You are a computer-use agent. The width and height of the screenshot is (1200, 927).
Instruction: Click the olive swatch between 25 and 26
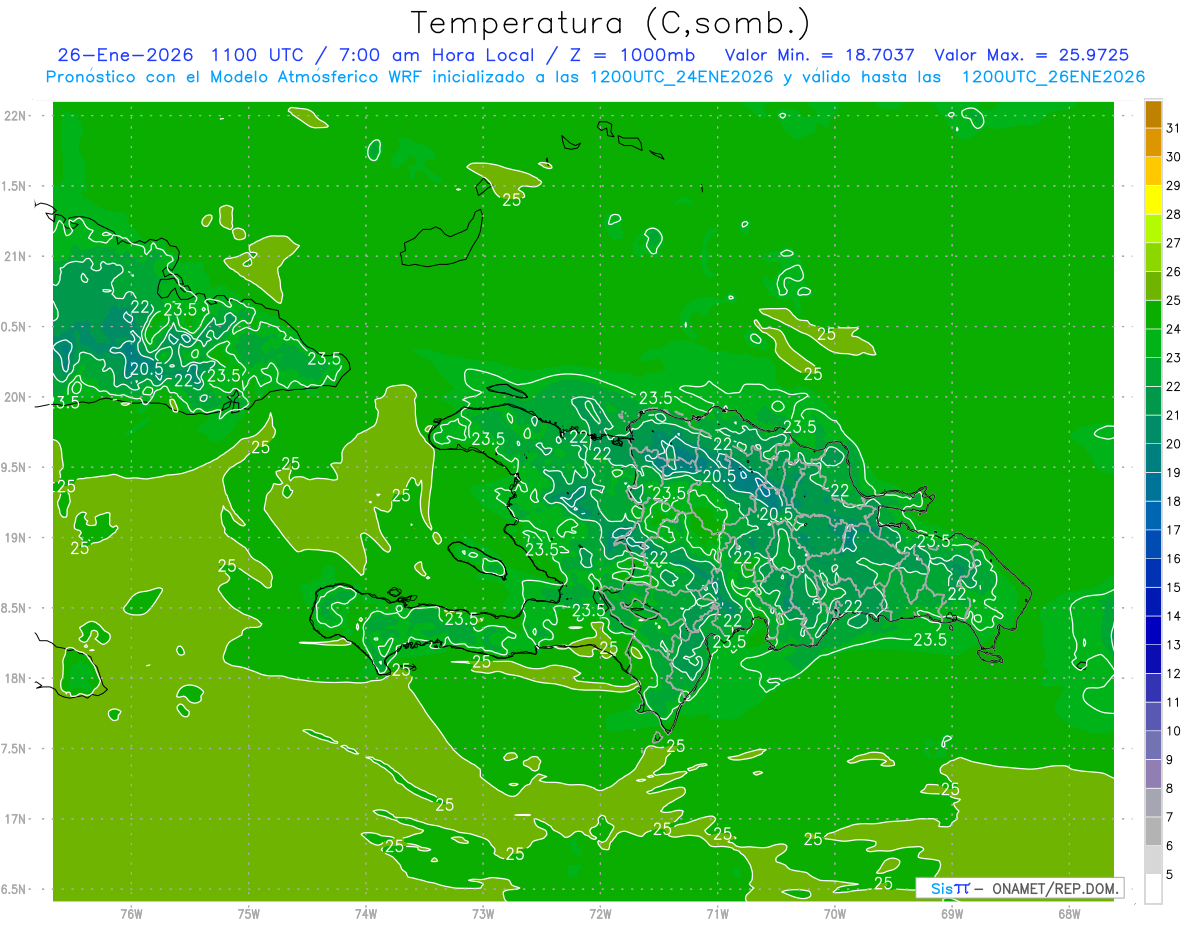pos(1153,287)
